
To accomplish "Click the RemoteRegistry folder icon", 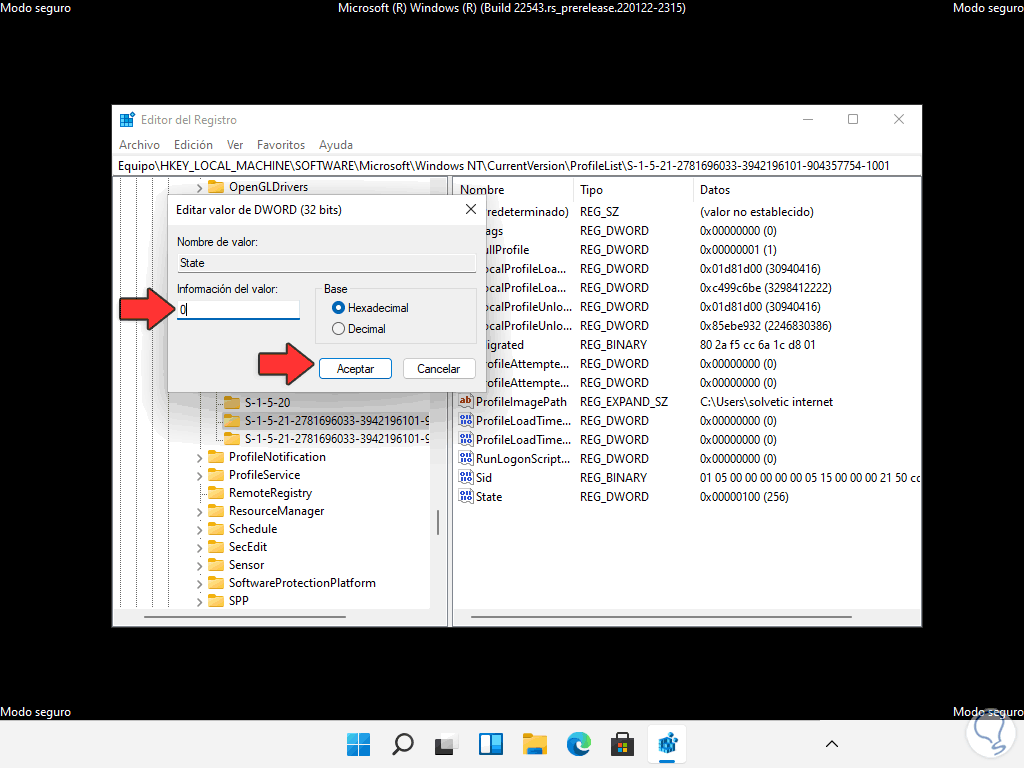I will click(216, 492).
